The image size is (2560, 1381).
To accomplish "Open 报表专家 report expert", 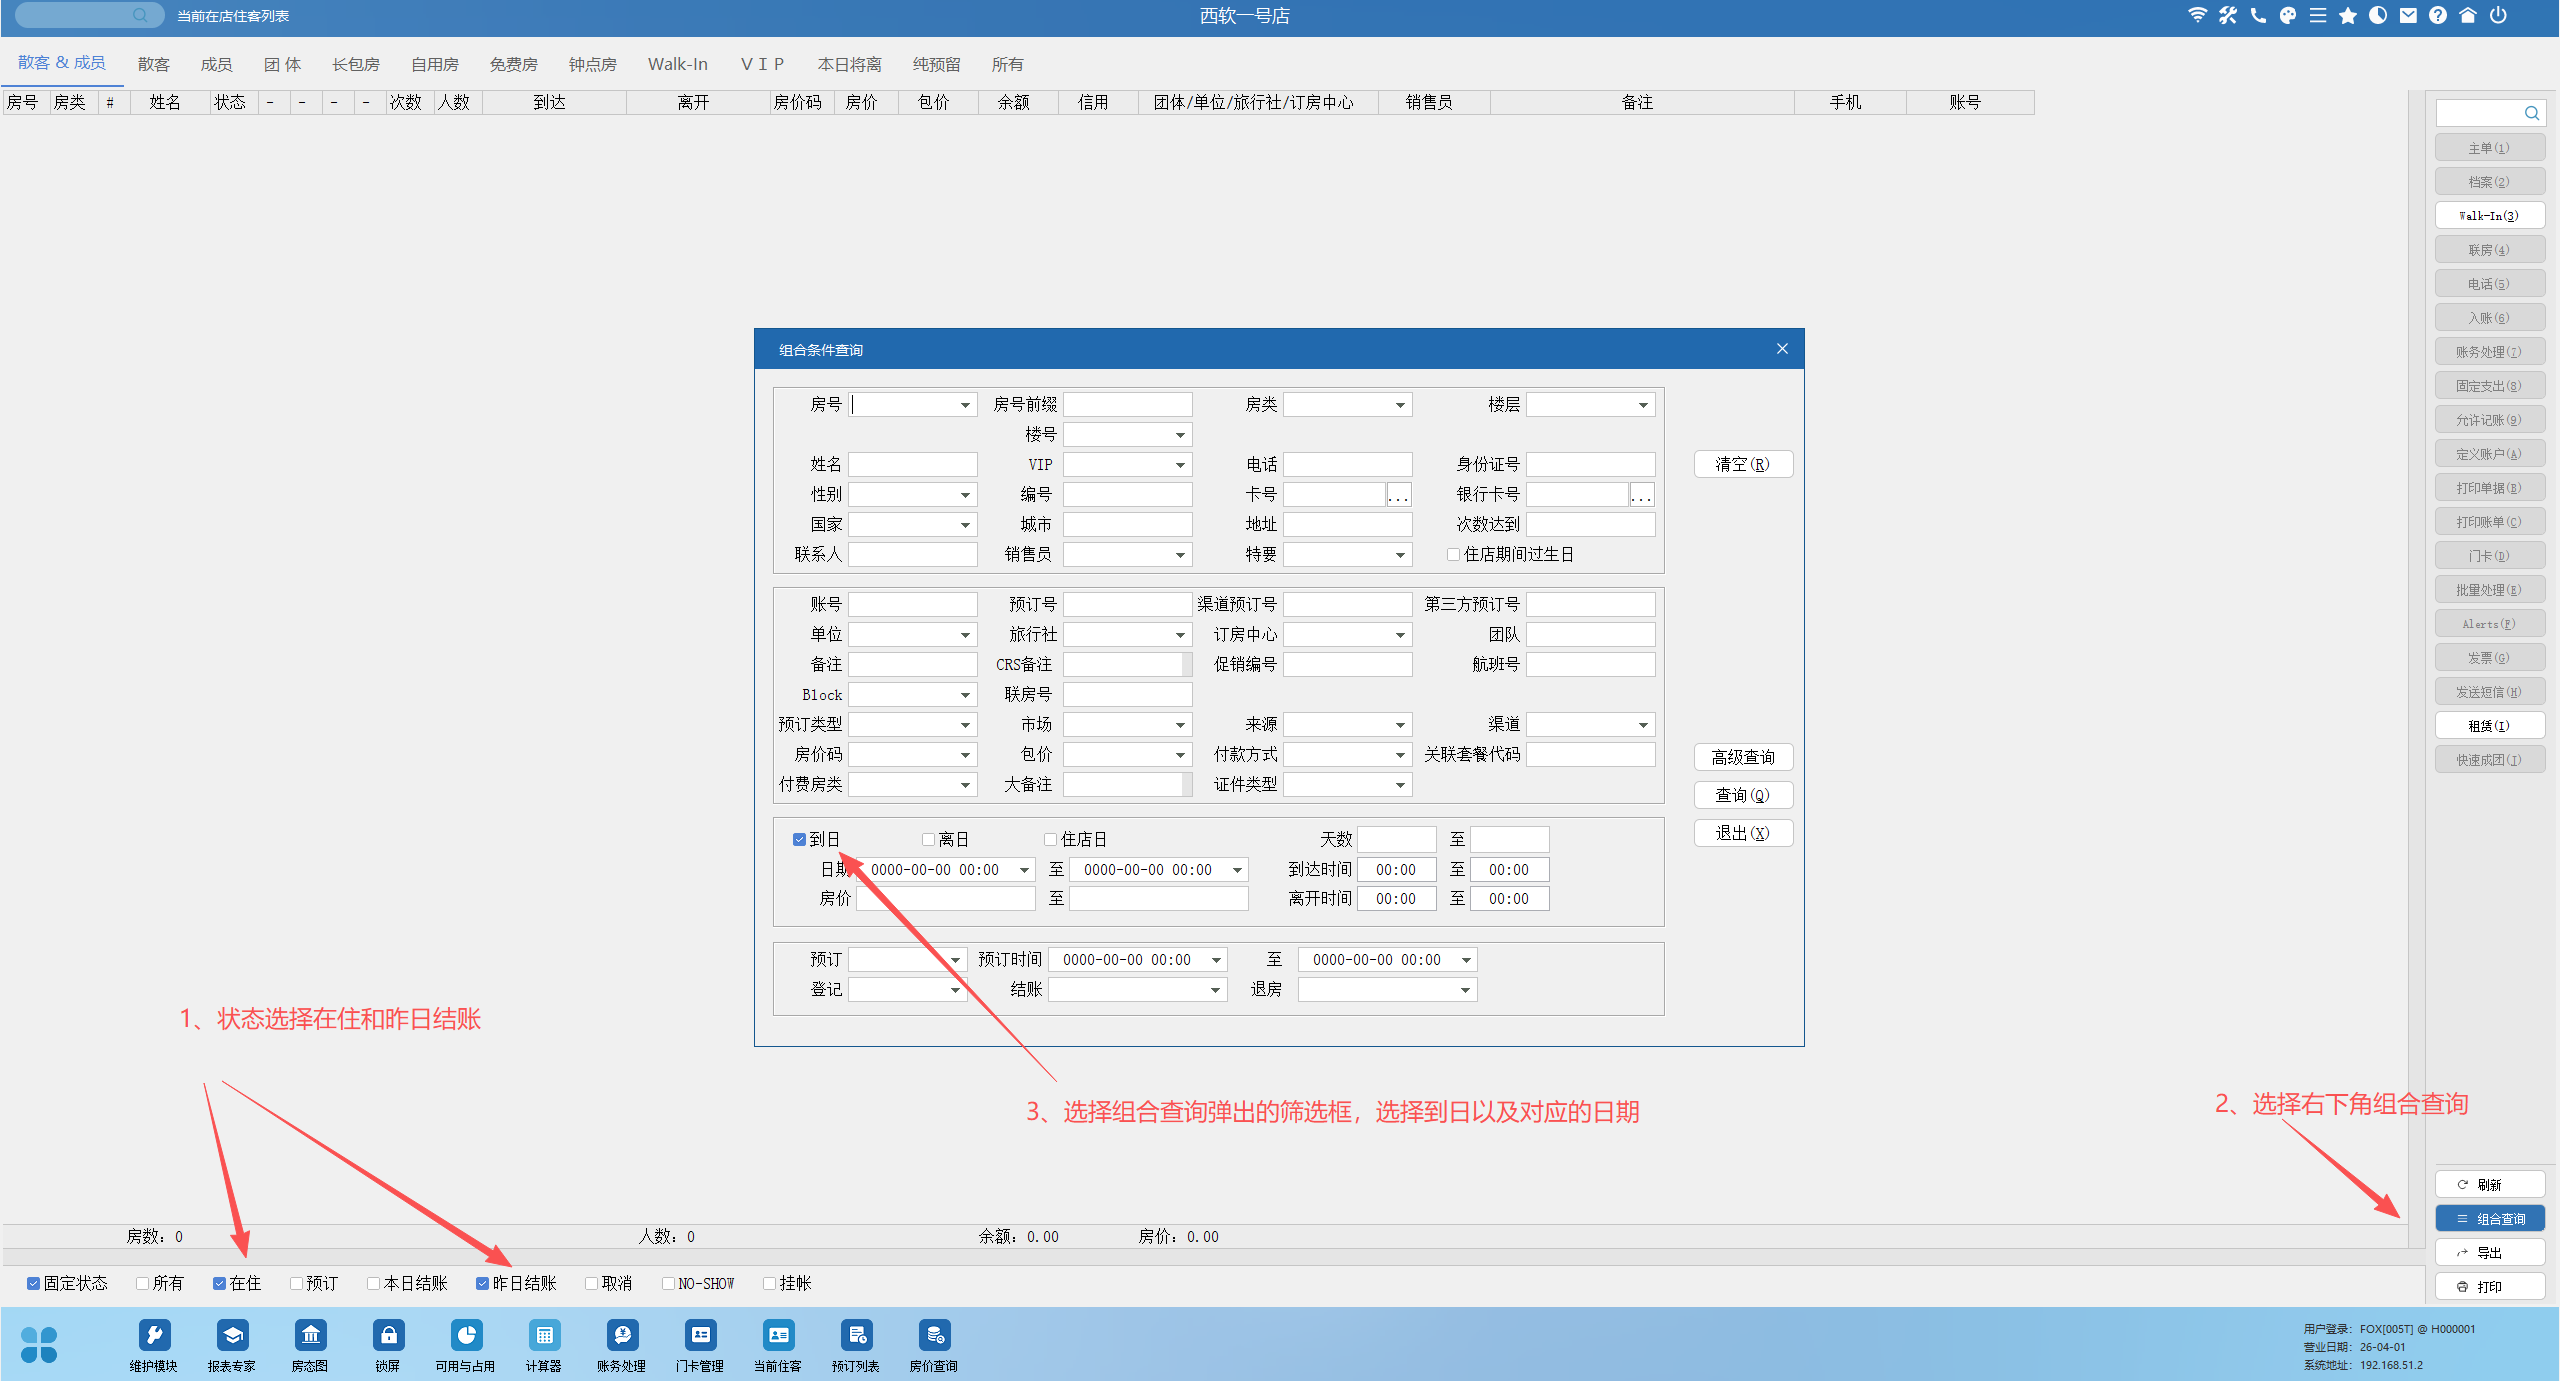I will click(x=232, y=1345).
